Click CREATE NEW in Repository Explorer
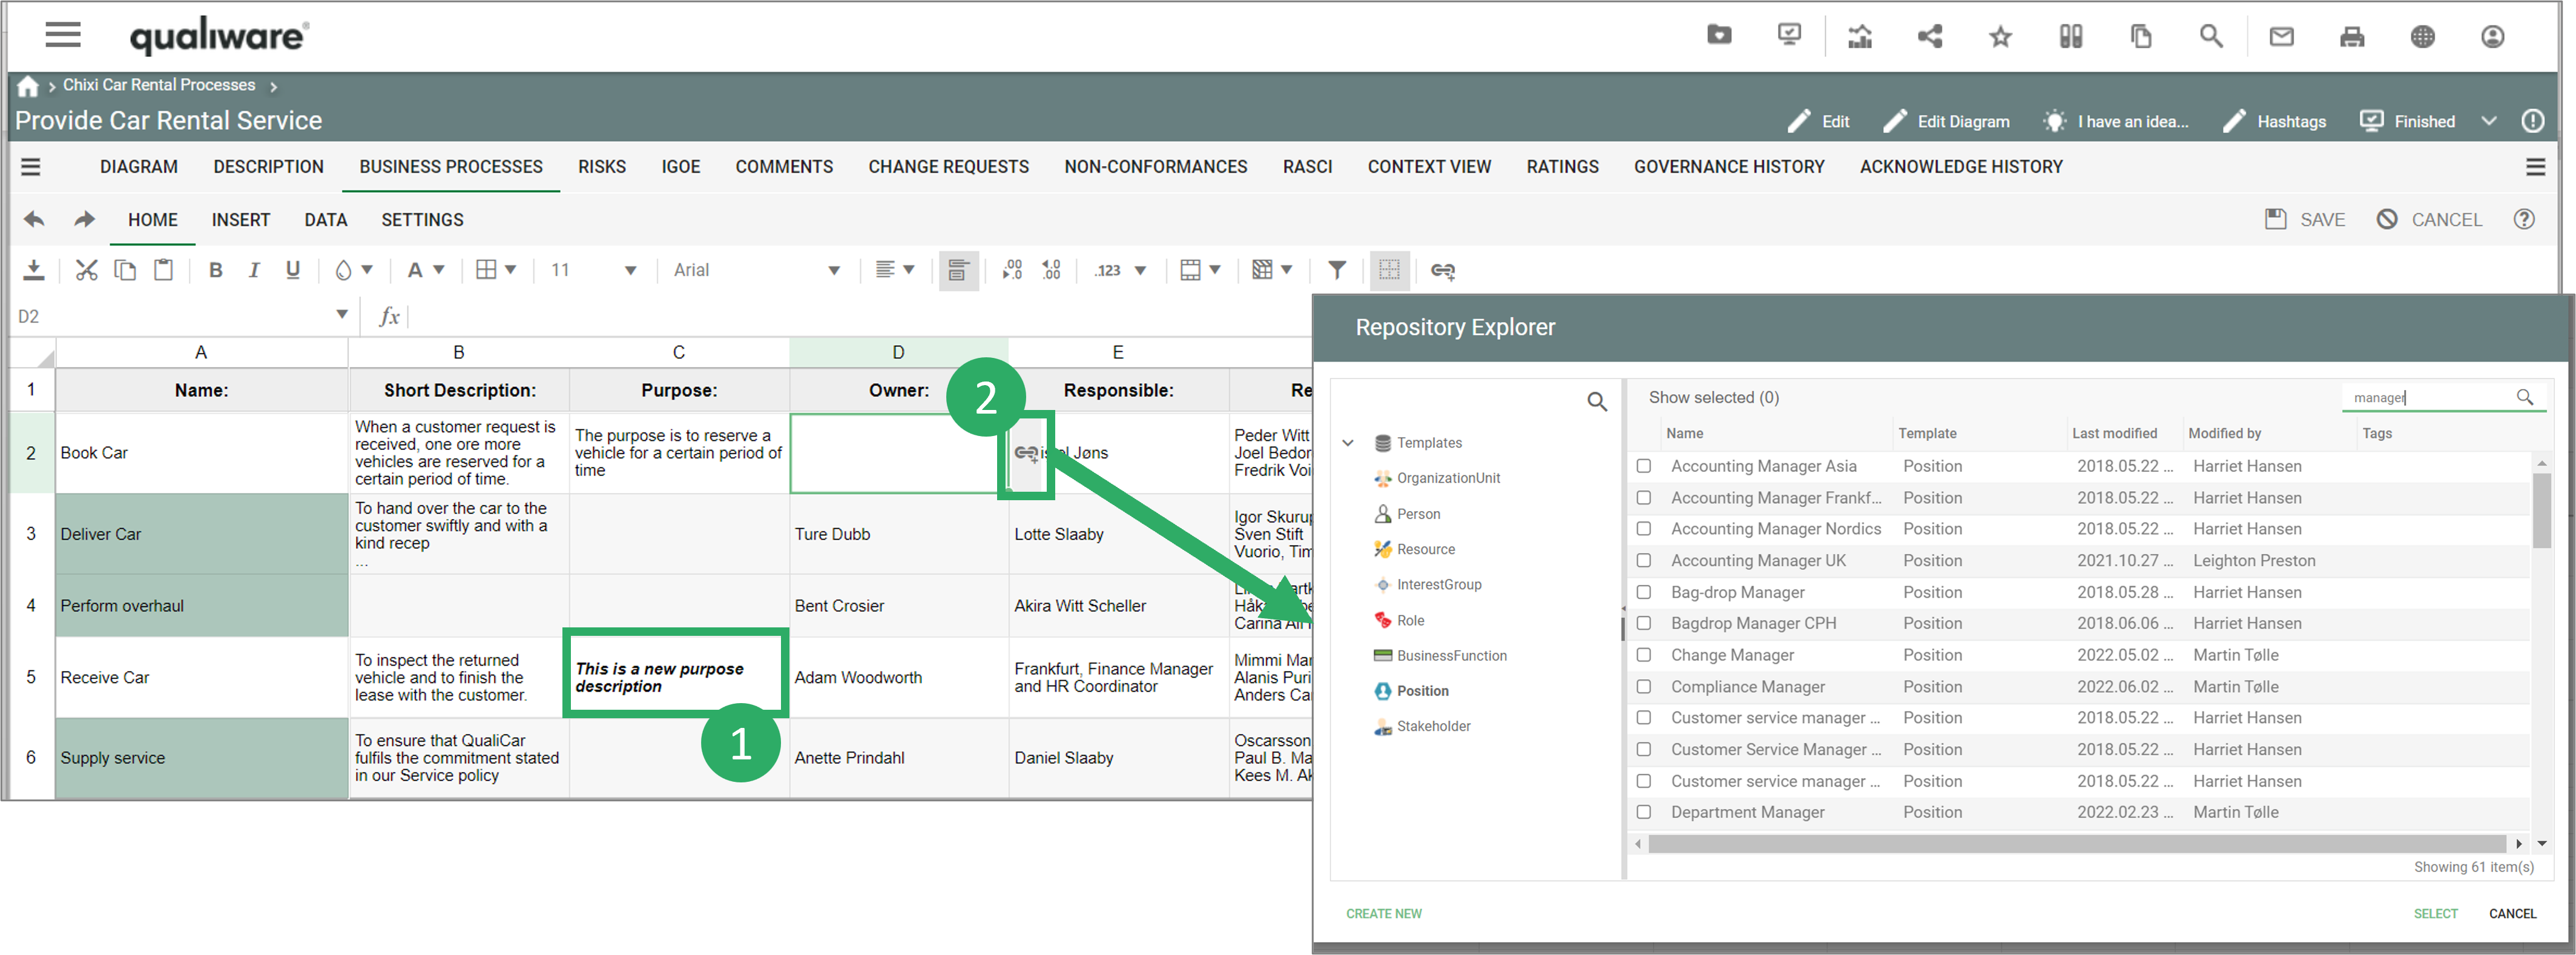2576x955 pixels. pyautogui.click(x=1384, y=913)
